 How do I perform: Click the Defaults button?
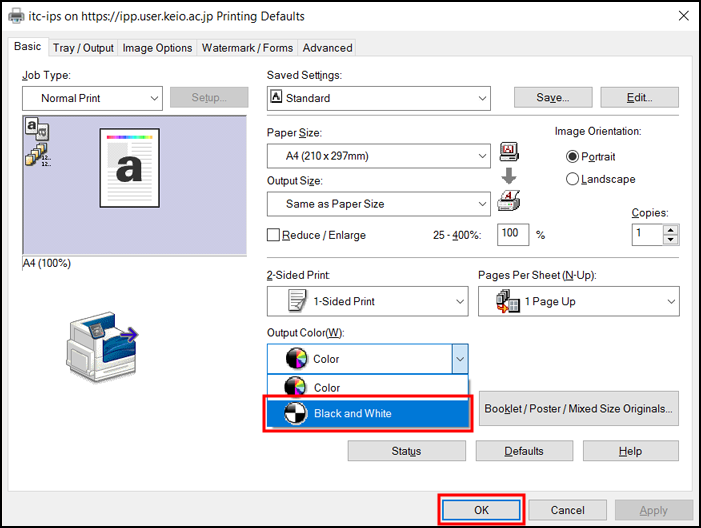pyautogui.click(x=524, y=451)
